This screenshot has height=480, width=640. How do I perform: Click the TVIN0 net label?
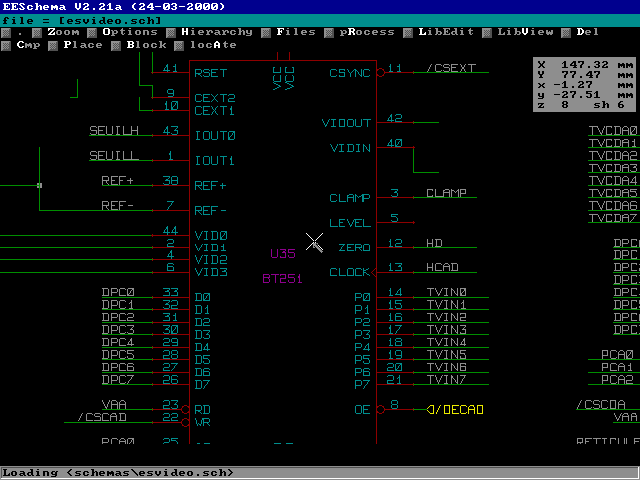pyautogui.click(x=447, y=292)
